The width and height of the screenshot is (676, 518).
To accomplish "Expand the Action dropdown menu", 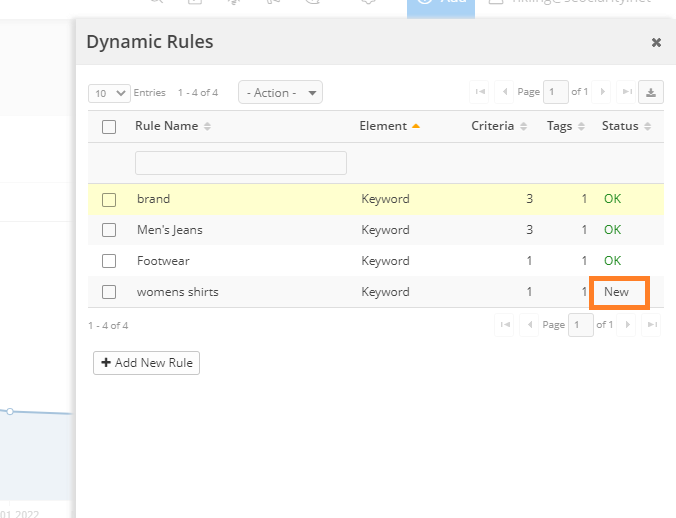I will click(280, 93).
